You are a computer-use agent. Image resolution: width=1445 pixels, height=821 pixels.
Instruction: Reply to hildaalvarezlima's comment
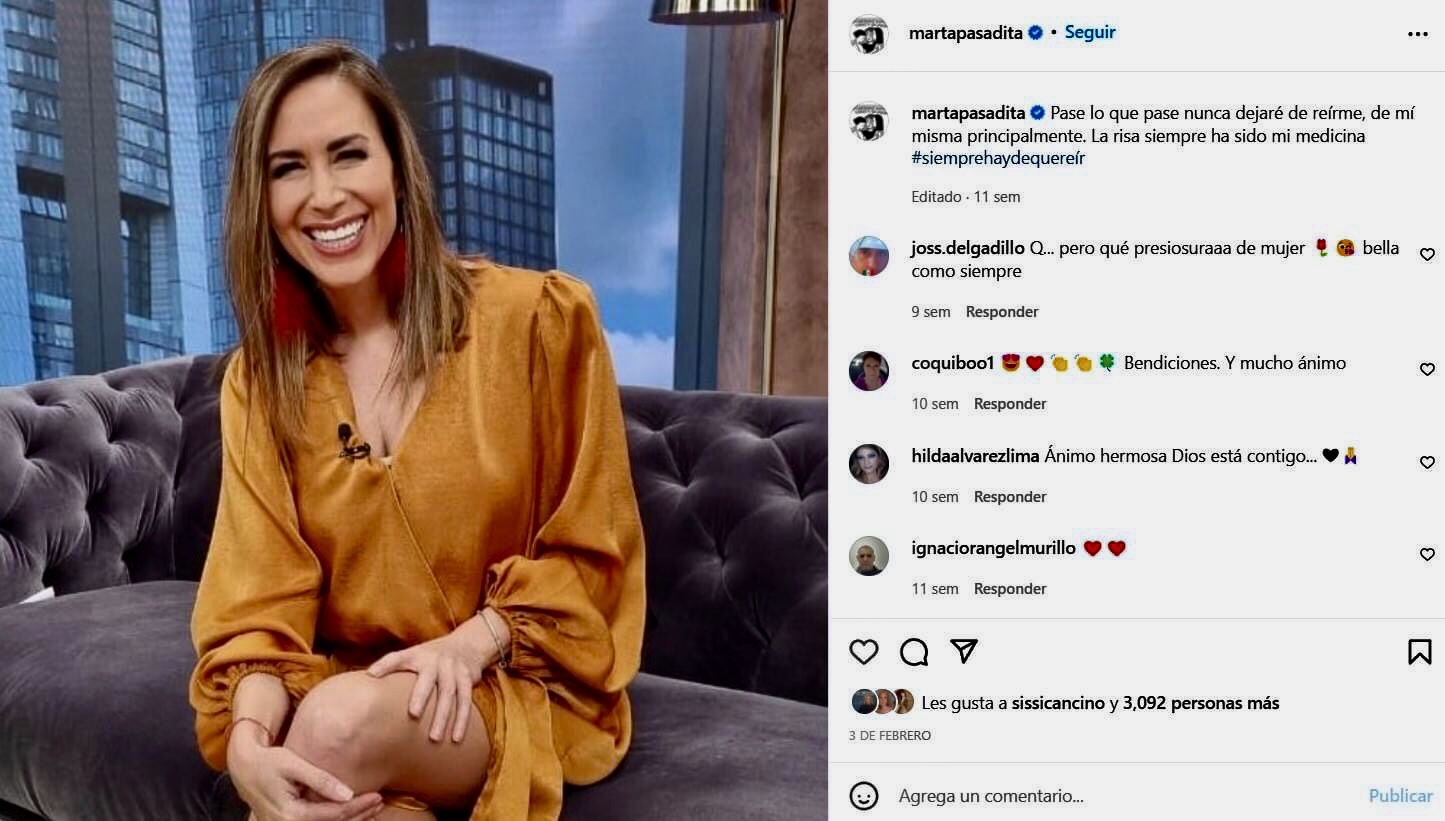[x=1010, y=497]
